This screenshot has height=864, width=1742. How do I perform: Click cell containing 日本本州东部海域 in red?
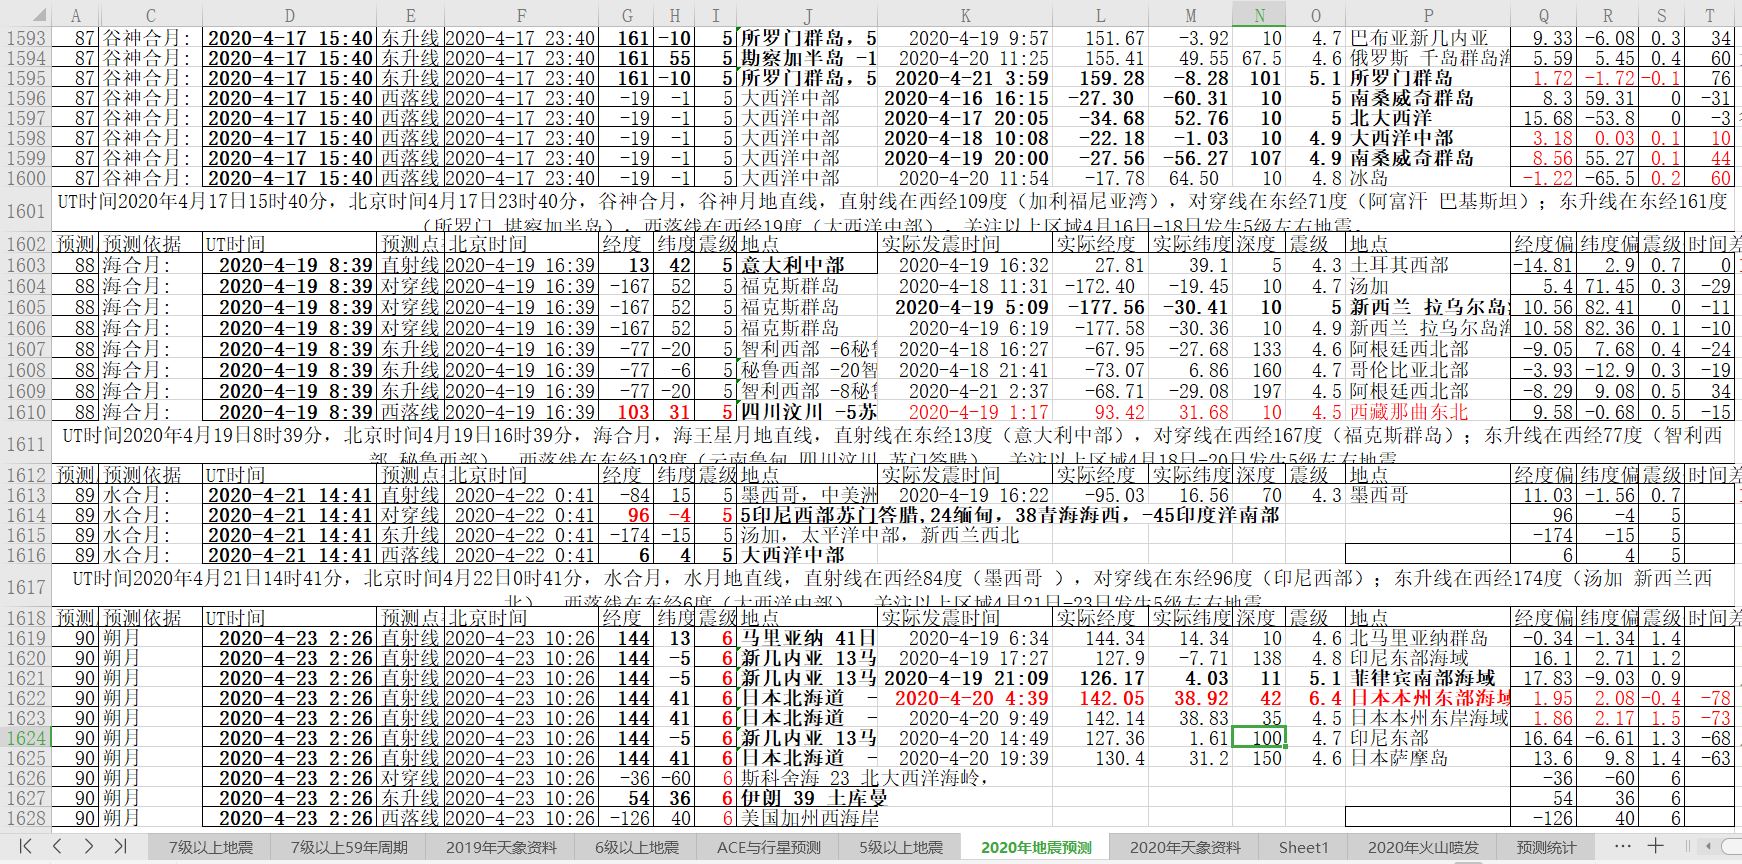(x=1428, y=698)
